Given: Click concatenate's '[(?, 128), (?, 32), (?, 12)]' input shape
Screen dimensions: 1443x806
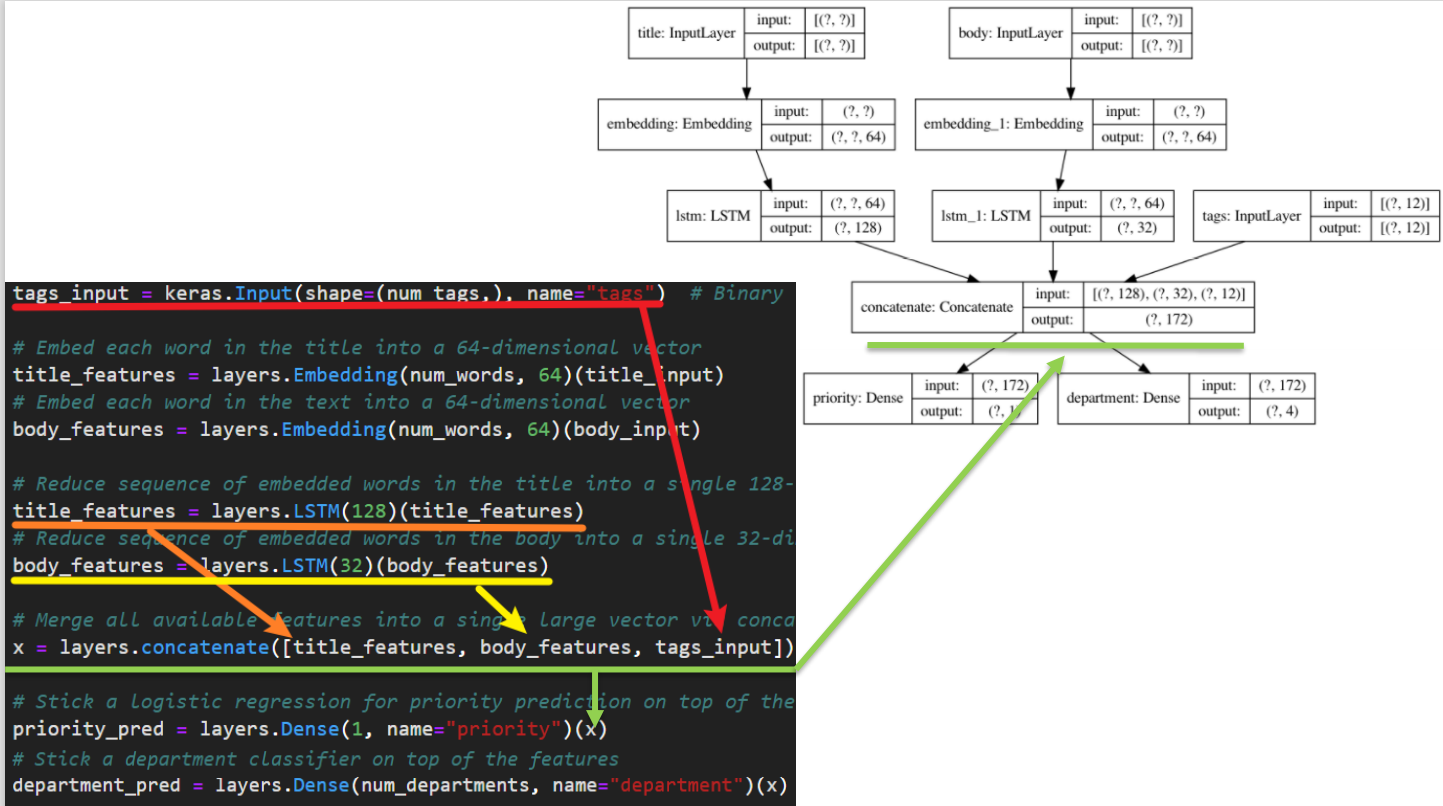Looking at the screenshot, I should pyautogui.click(x=1169, y=294).
